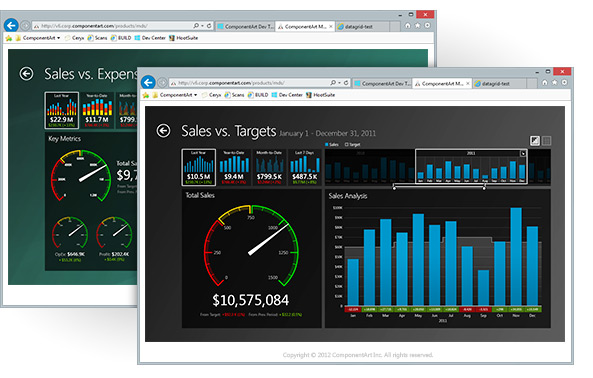This screenshot has width=593, height=378.
Task: Open address bar dropdown arrow in front window
Action: coord(340,82)
